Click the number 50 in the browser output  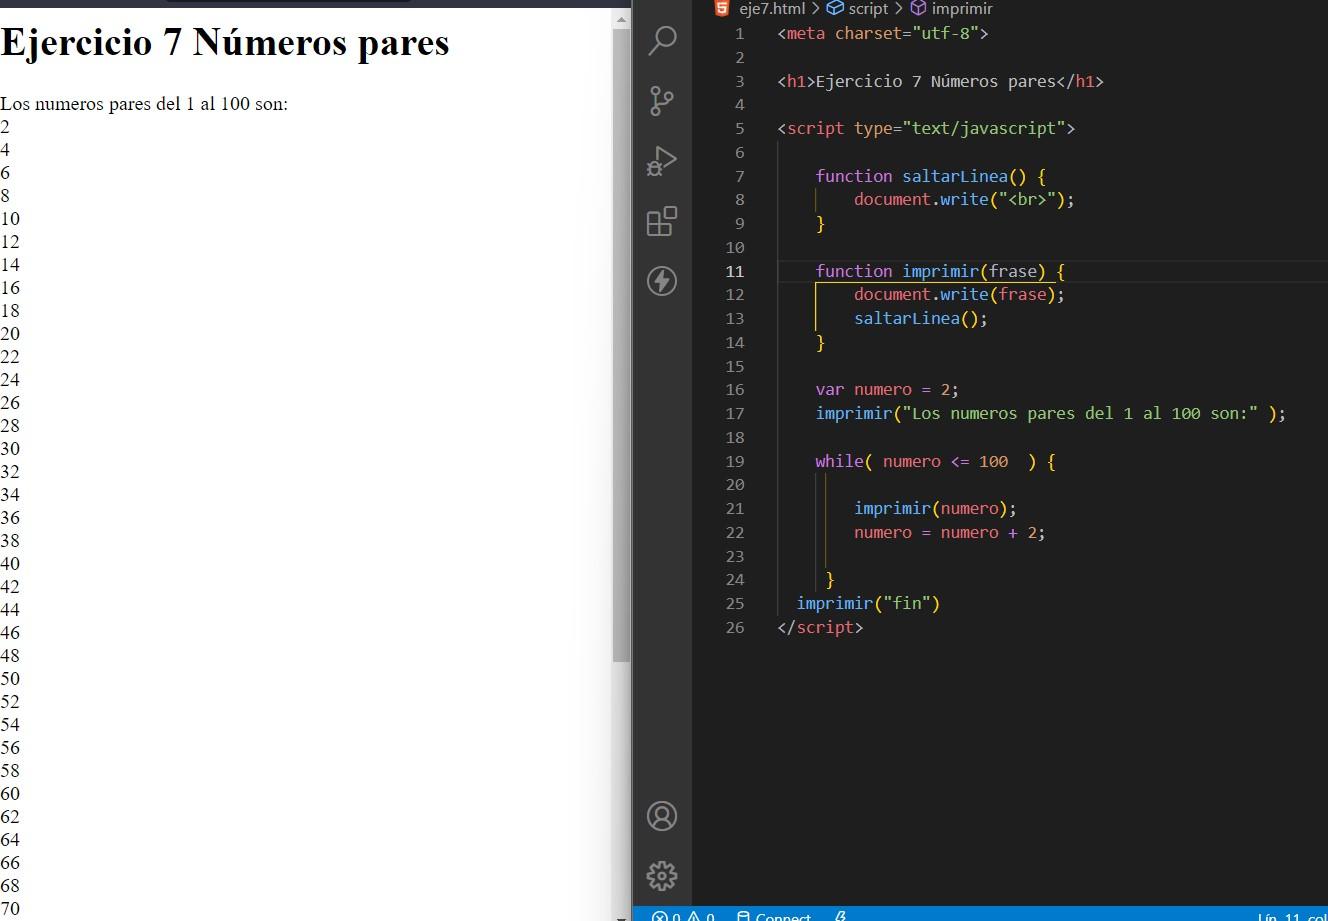10,678
